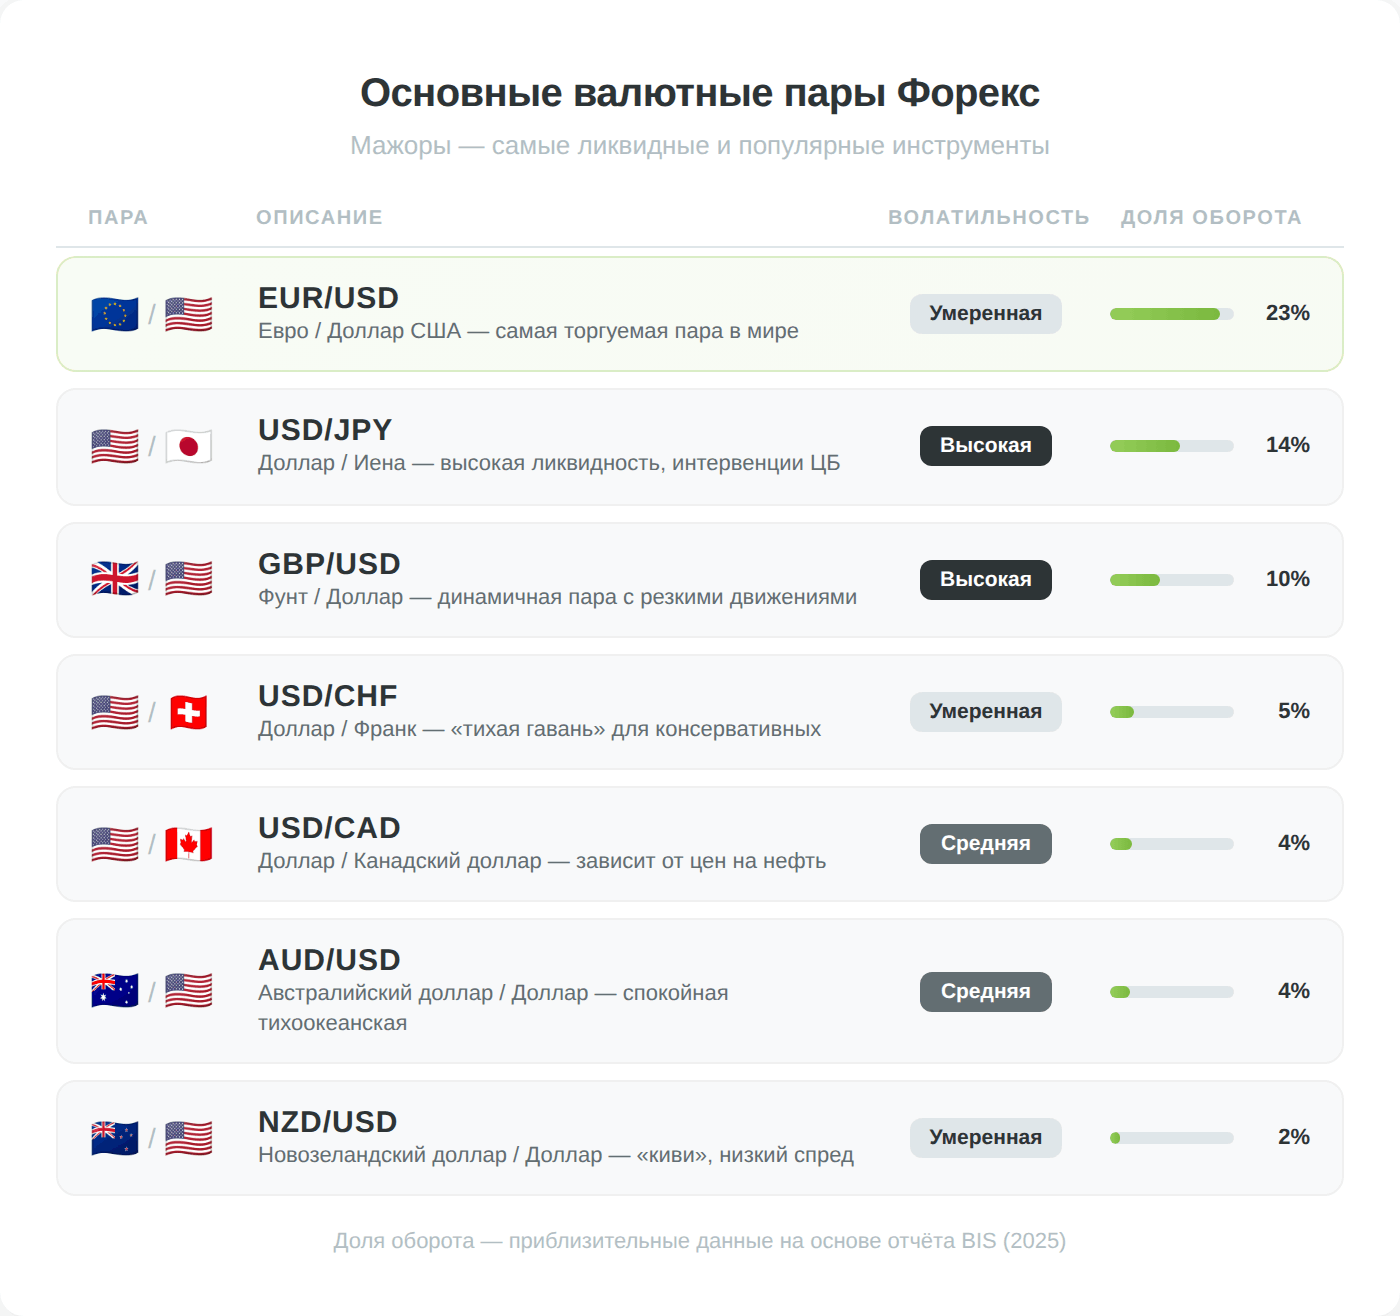Click the "Описание" column header

point(319,217)
